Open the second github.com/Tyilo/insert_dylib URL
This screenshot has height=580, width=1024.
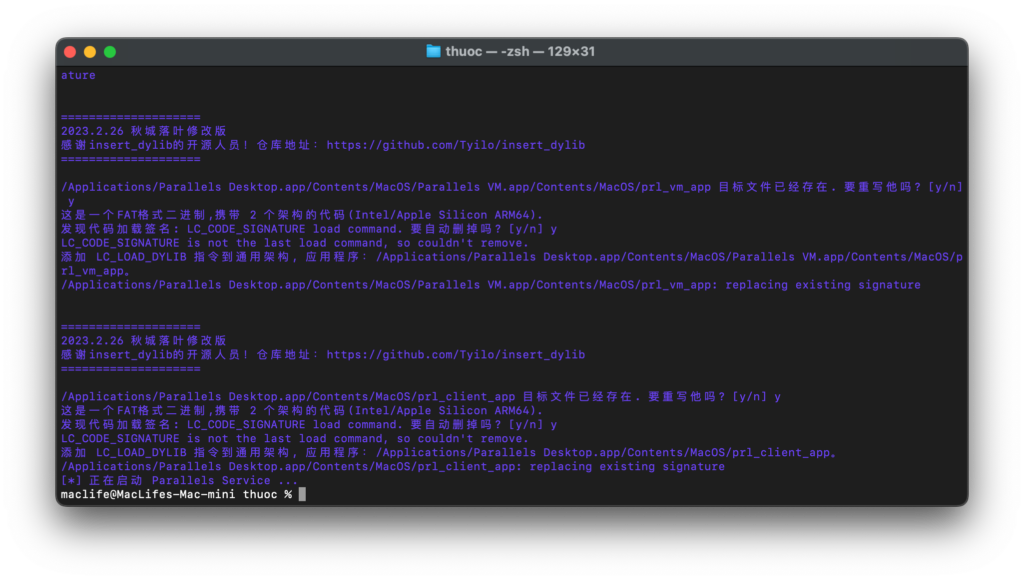click(455, 354)
